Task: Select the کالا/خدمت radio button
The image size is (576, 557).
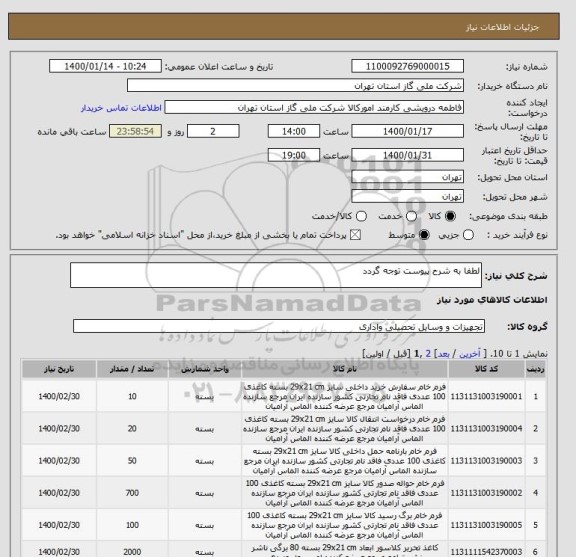Action: pyautogui.click(x=361, y=216)
